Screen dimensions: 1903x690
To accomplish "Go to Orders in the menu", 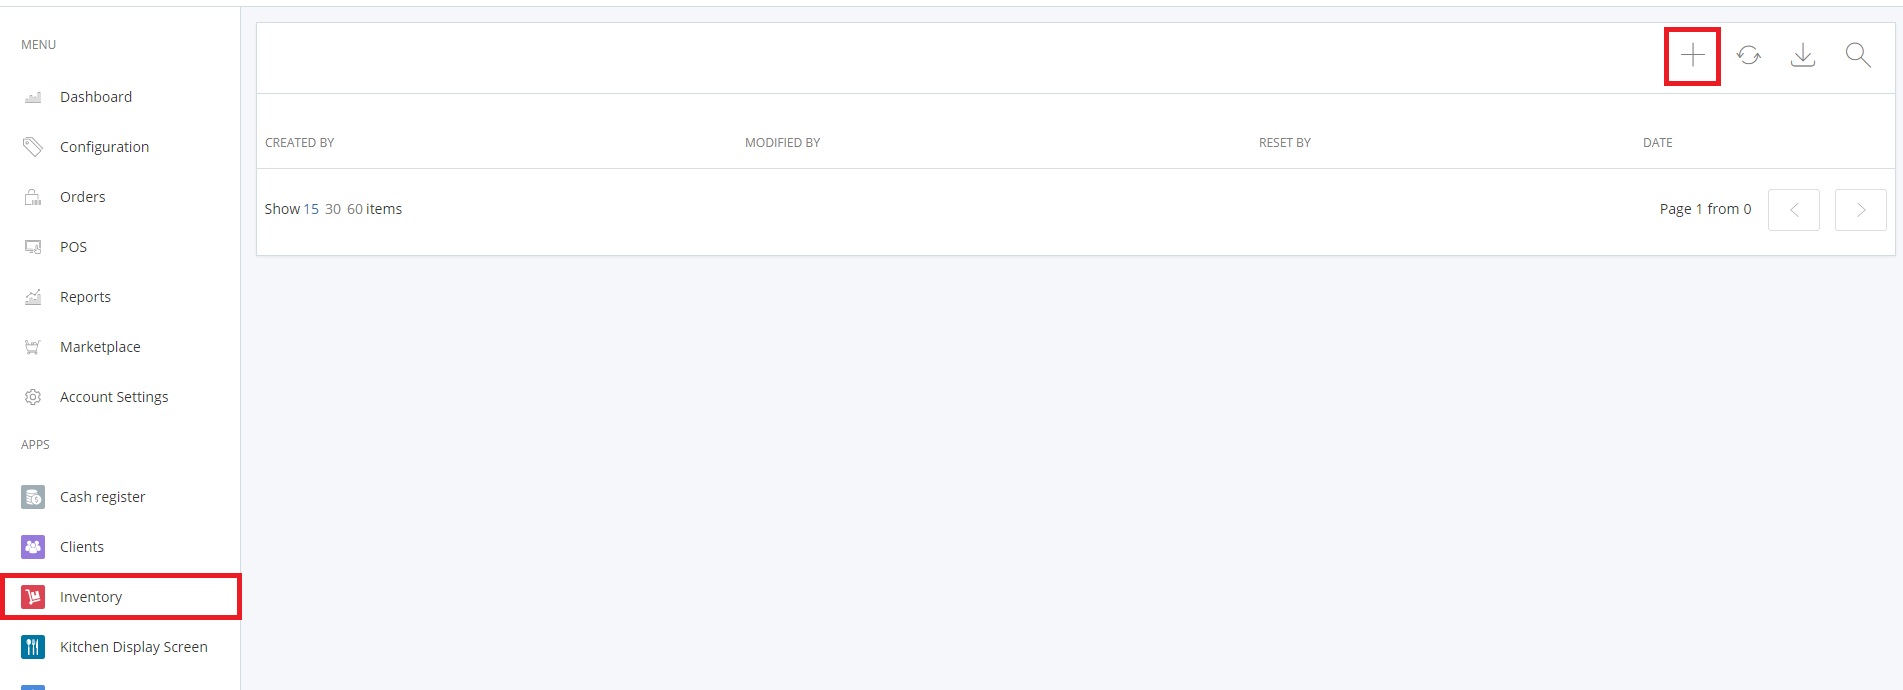I will coord(82,197).
